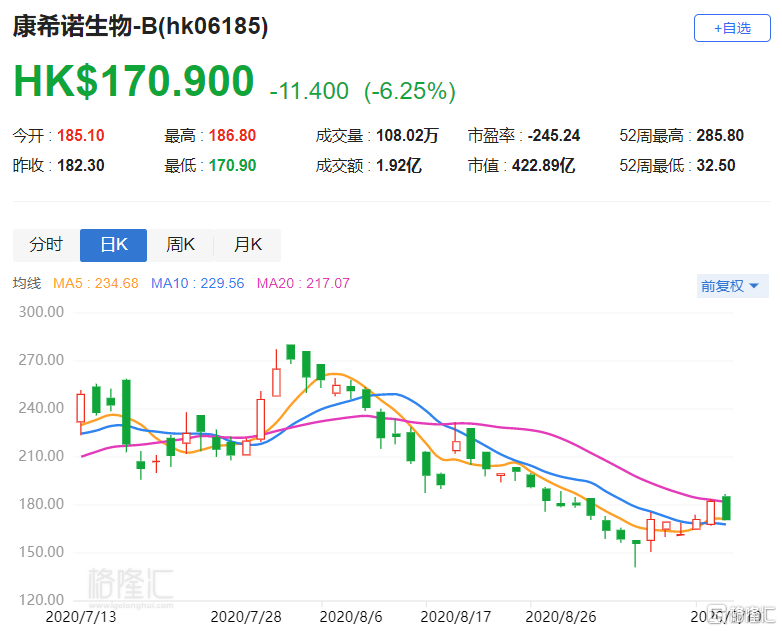Toggle the MA20 moving average label
Image resolution: width=782 pixels, height=631 pixels.
point(303,284)
